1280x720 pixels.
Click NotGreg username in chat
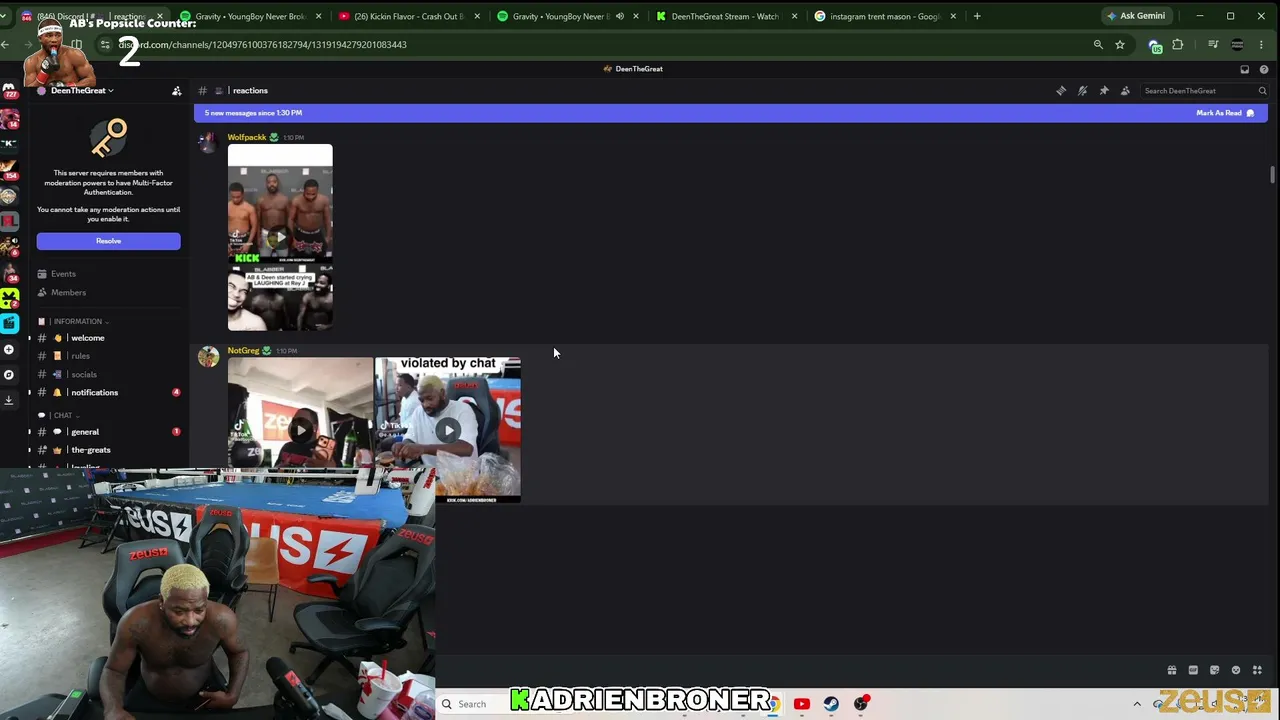click(243, 351)
